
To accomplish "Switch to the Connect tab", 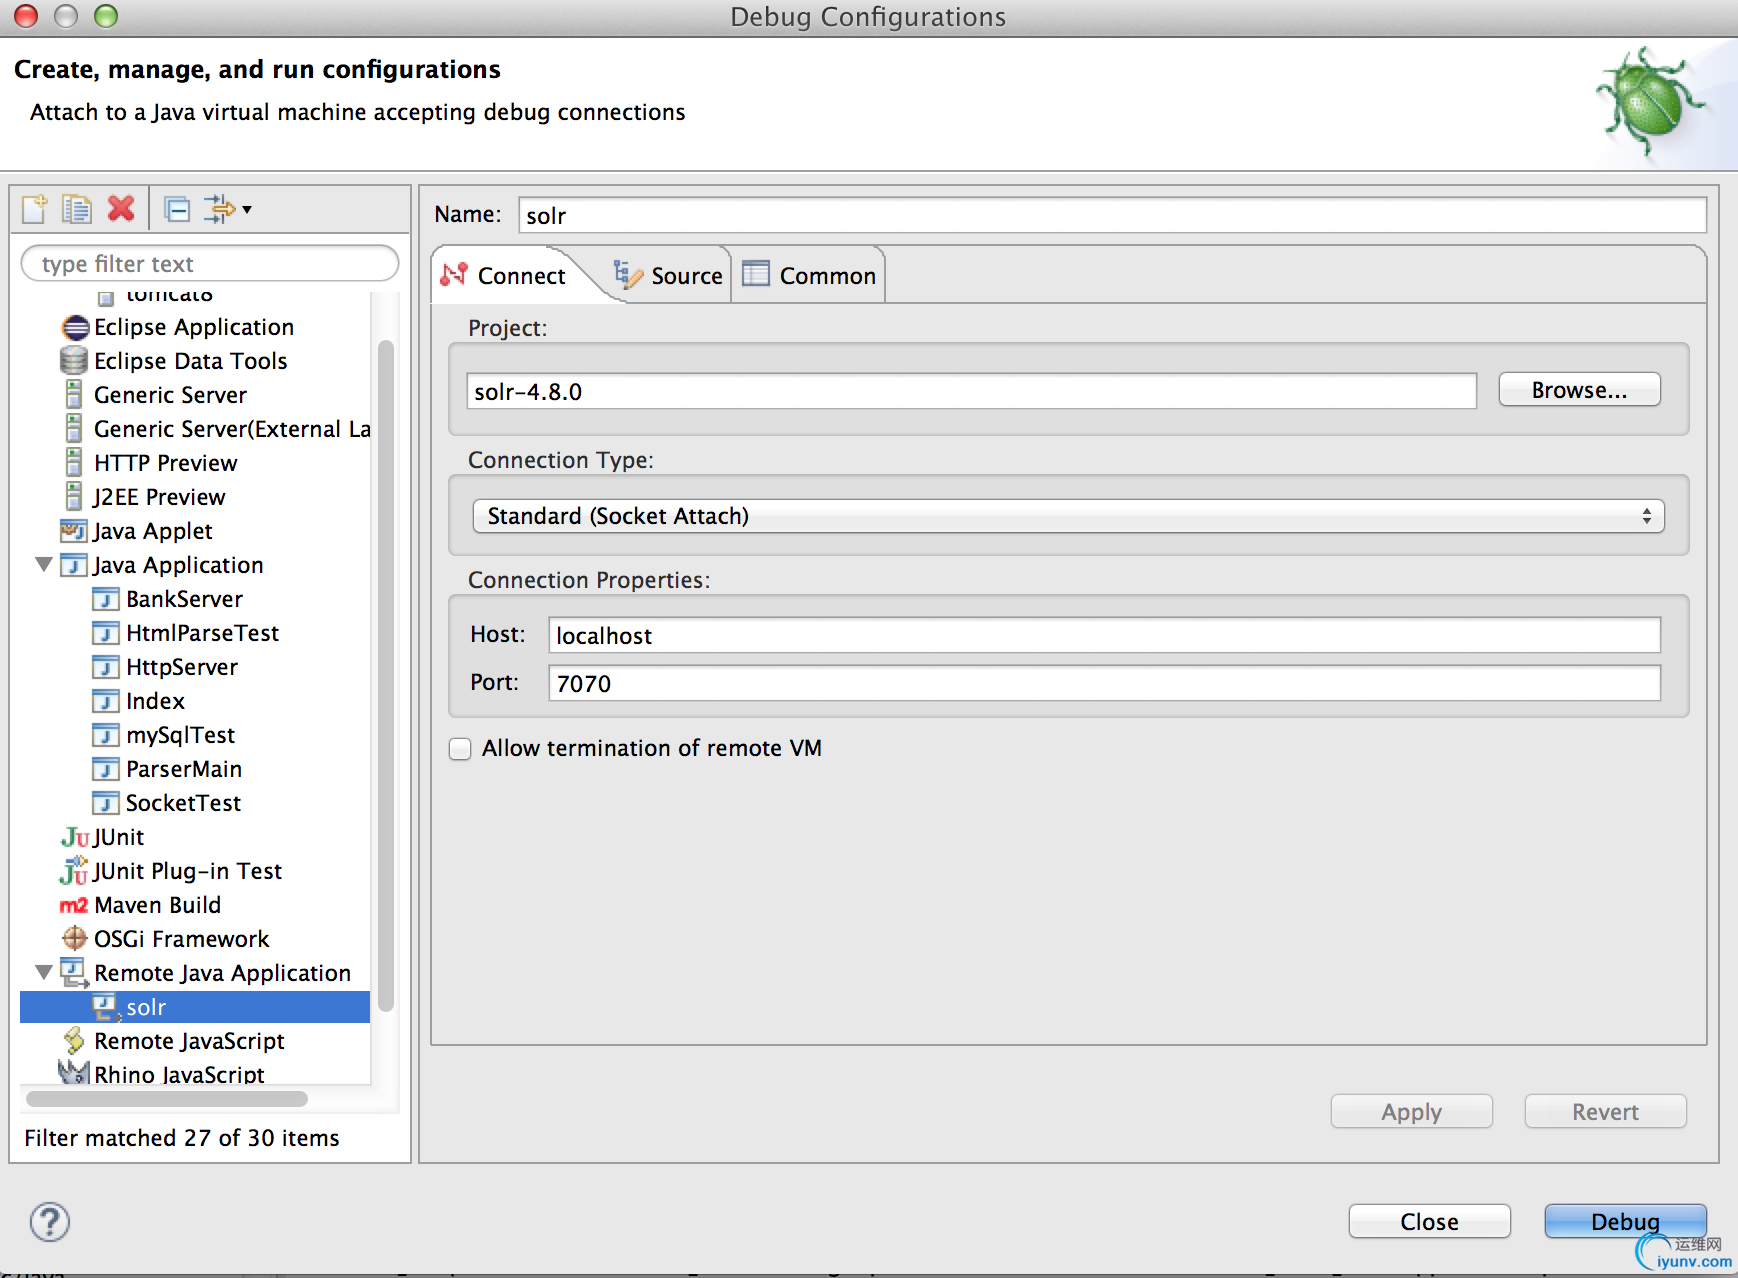I will pyautogui.click(x=510, y=275).
